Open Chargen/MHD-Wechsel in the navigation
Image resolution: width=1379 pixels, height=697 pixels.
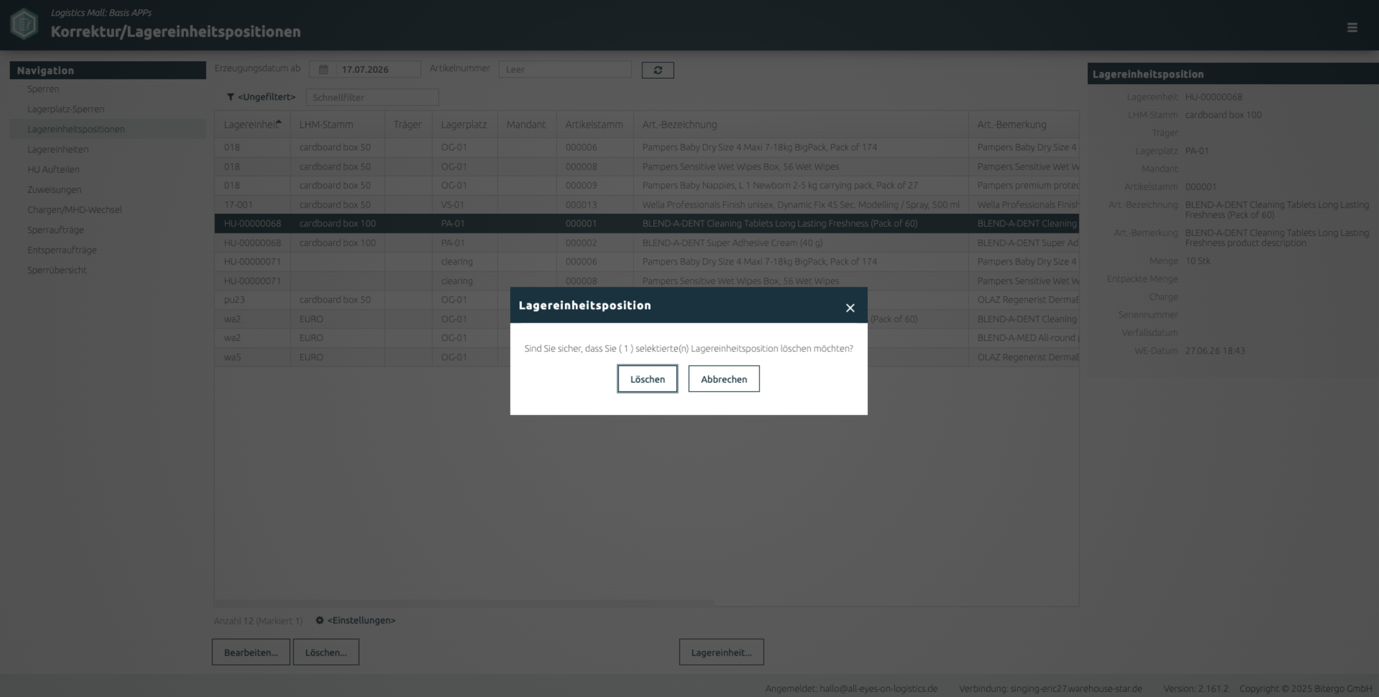[x=74, y=210]
